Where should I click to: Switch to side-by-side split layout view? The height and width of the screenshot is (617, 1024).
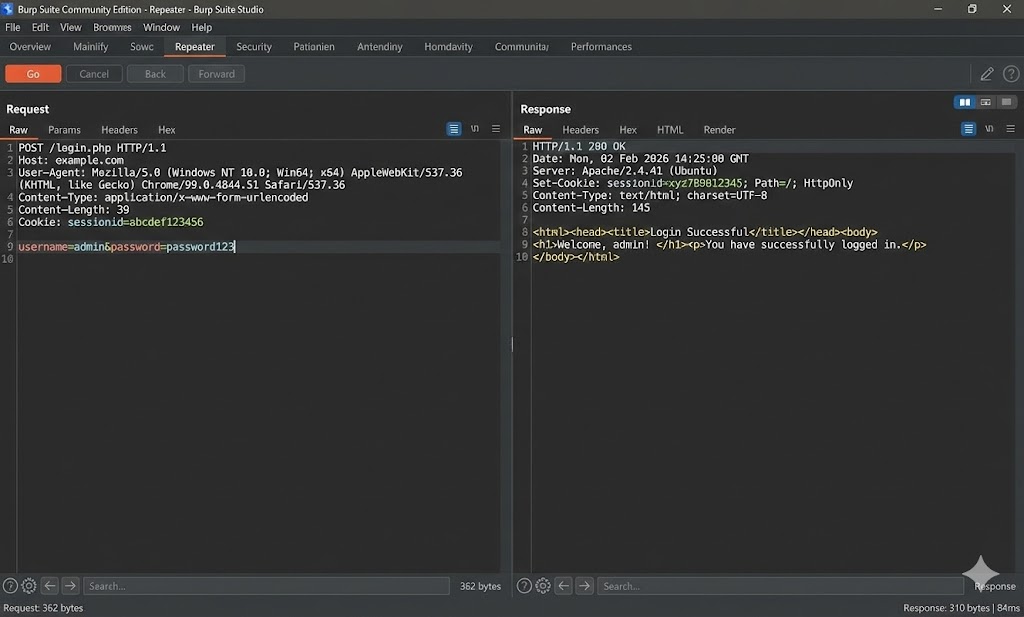(x=965, y=102)
